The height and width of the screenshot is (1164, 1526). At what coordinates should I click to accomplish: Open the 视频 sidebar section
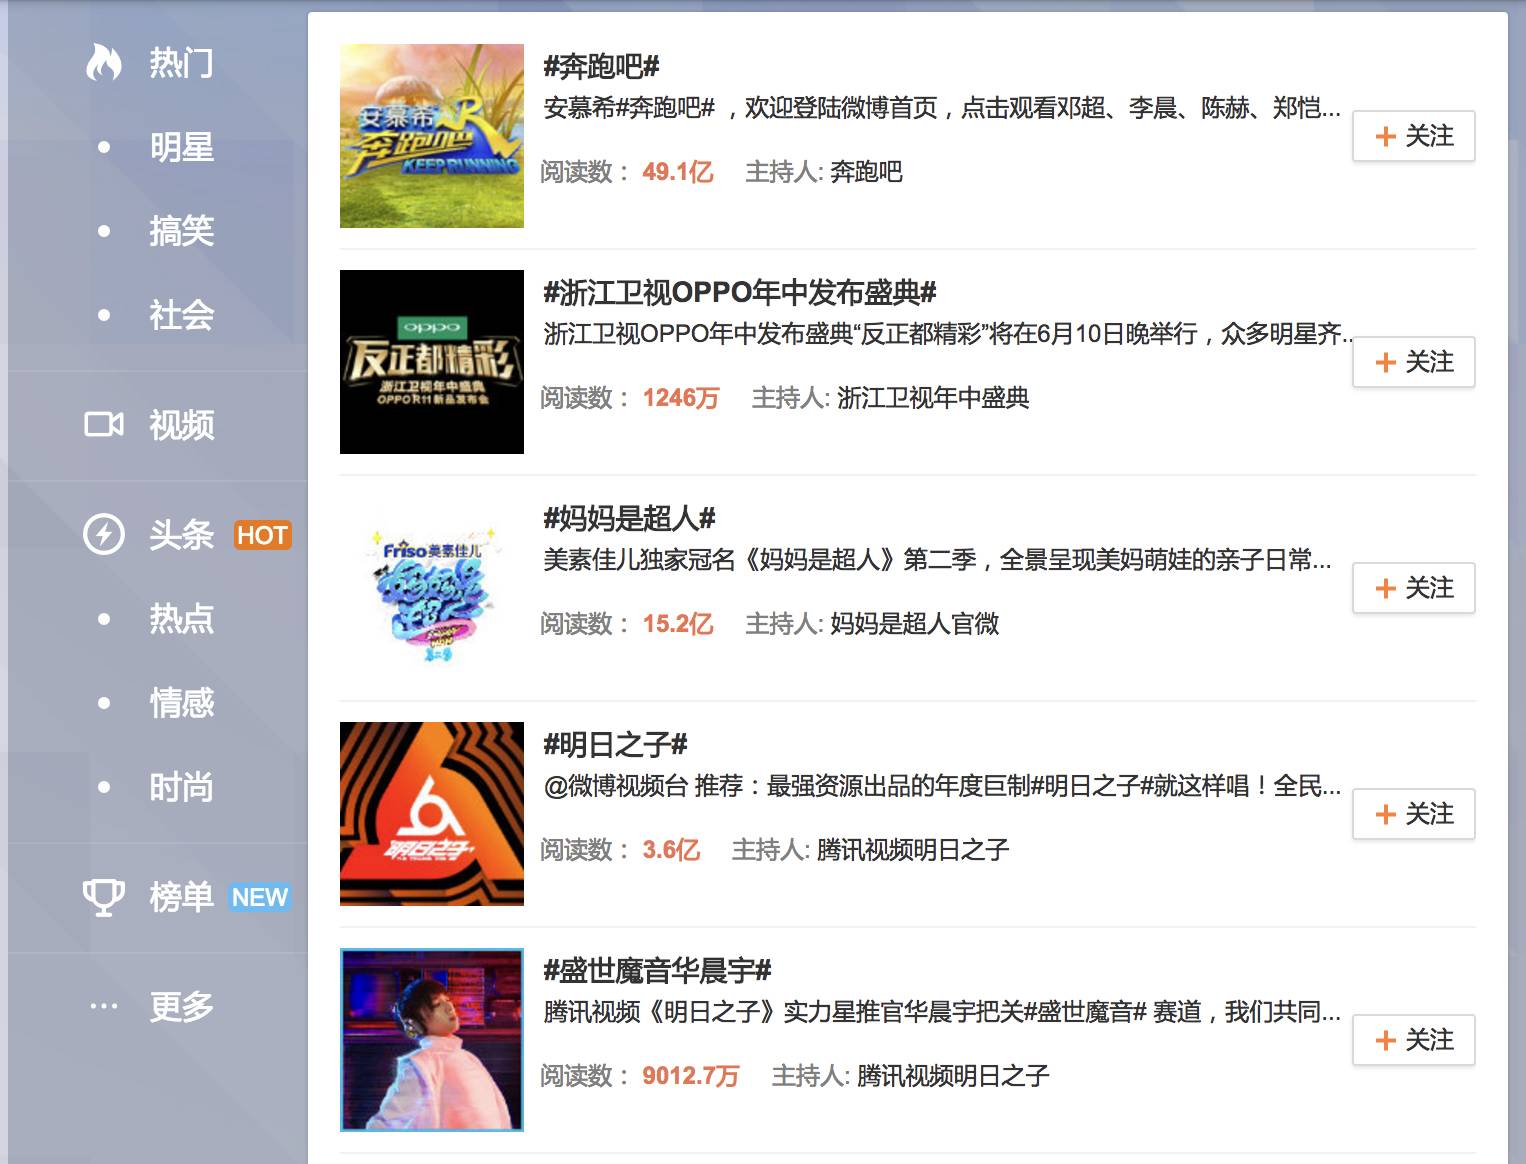tap(181, 425)
